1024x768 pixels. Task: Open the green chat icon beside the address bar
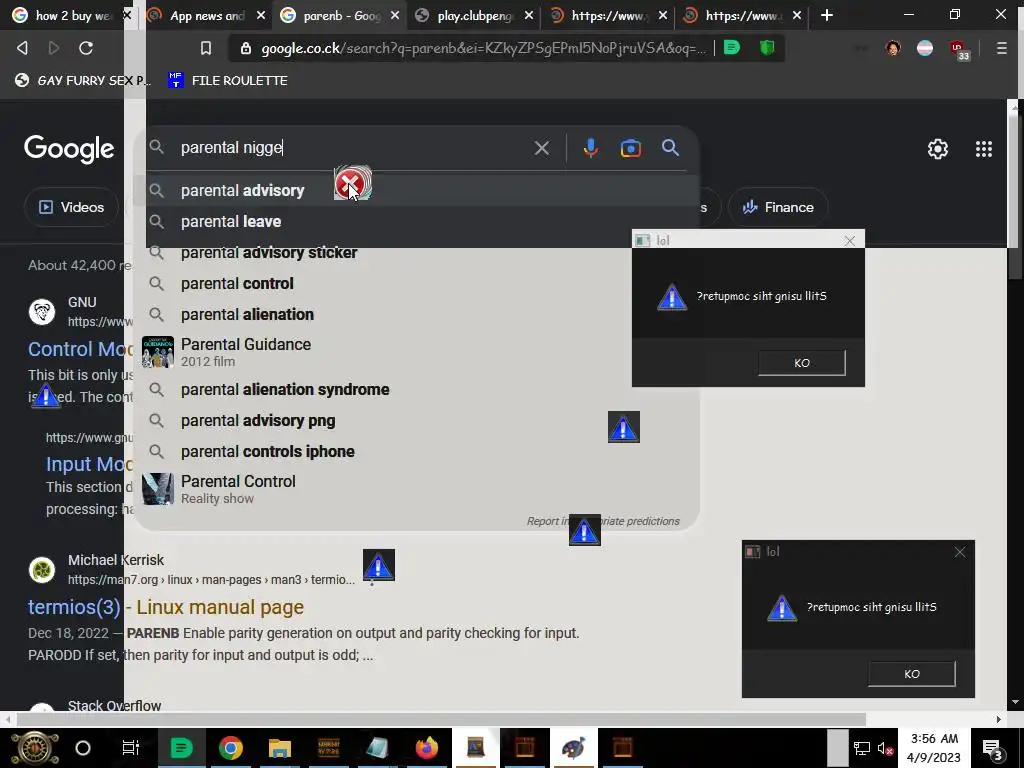[732, 47]
